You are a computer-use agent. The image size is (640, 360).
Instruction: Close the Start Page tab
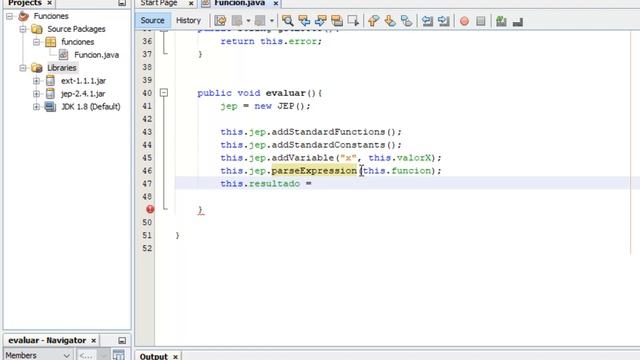[191, 3]
